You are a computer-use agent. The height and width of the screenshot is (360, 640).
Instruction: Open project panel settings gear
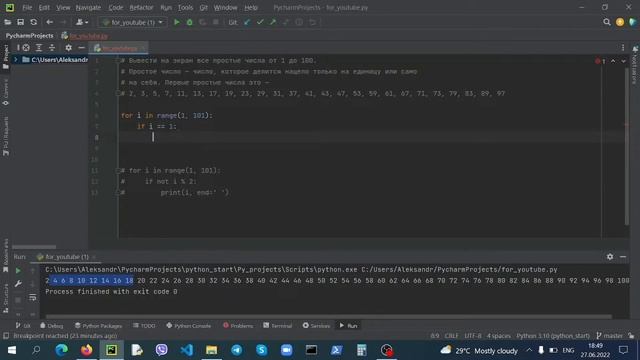coord(68,48)
